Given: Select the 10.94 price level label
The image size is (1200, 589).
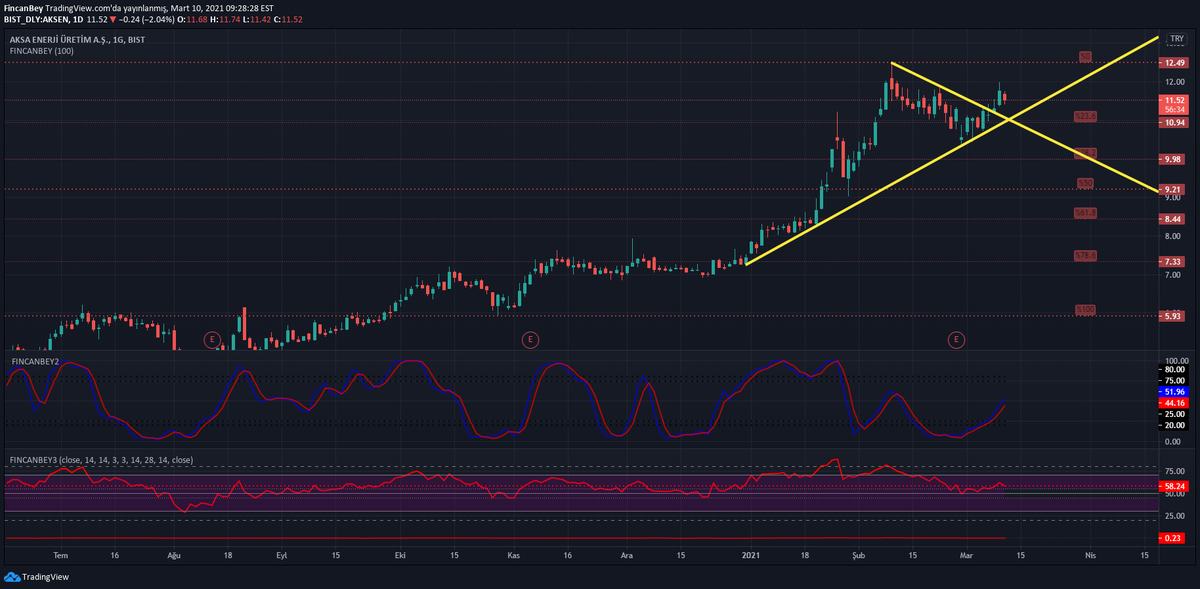Looking at the screenshot, I should [x=1172, y=123].
